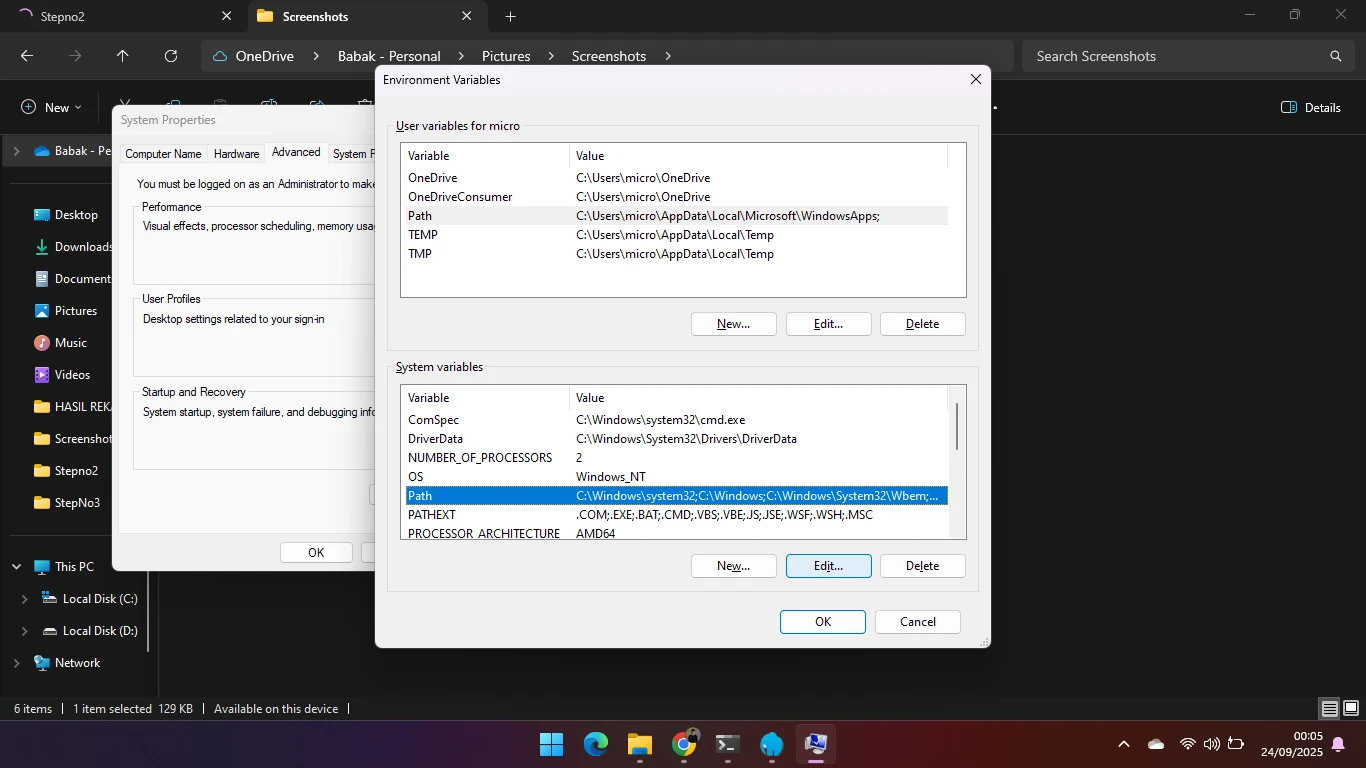Click Edit under System variables

coord(828,566)
